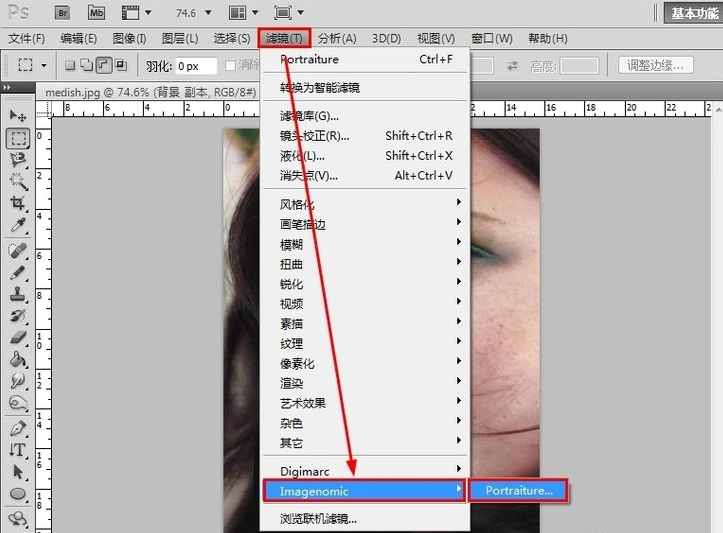
Task: Select the Lasso tool
Action: [x=18, y=160]
